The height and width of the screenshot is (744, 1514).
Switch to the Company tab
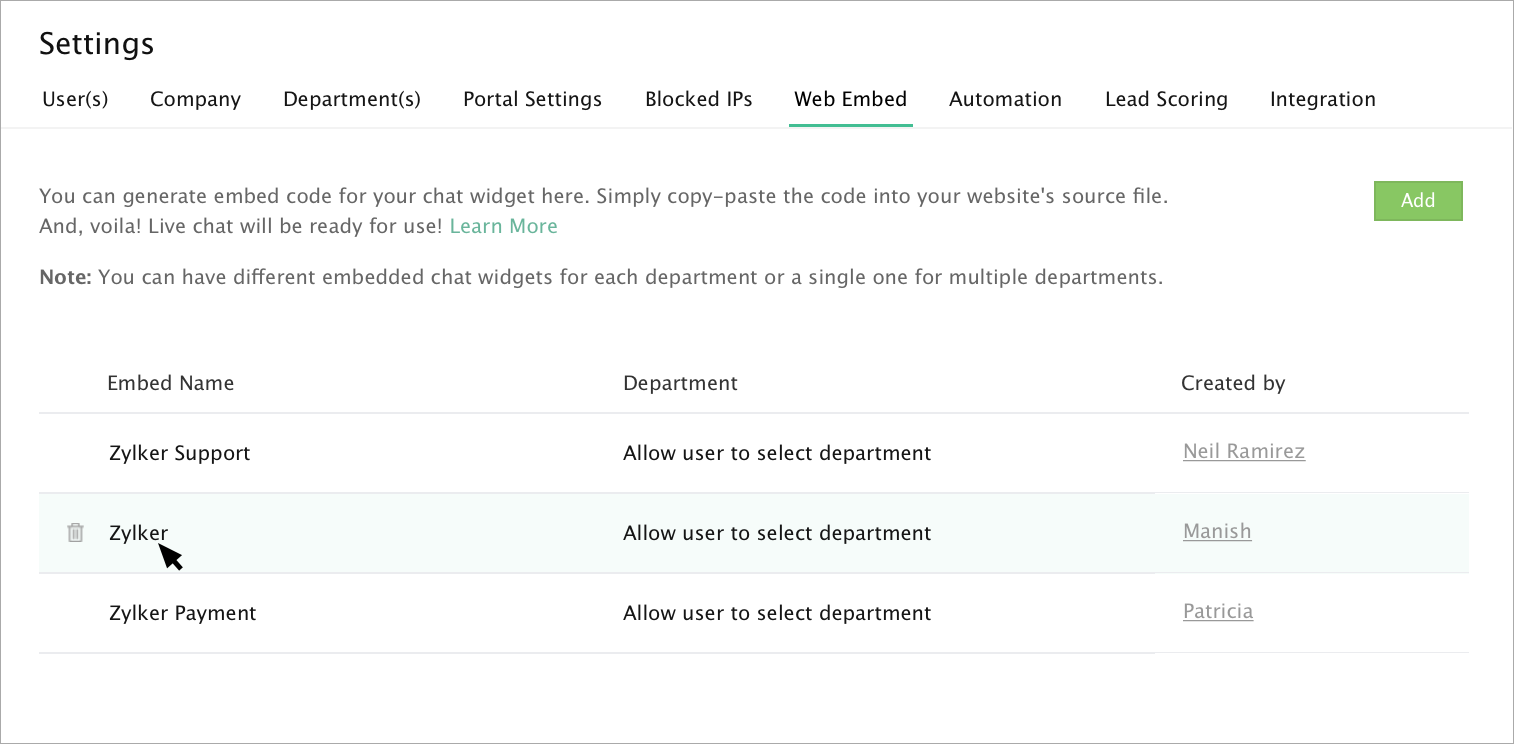point(195,99)
